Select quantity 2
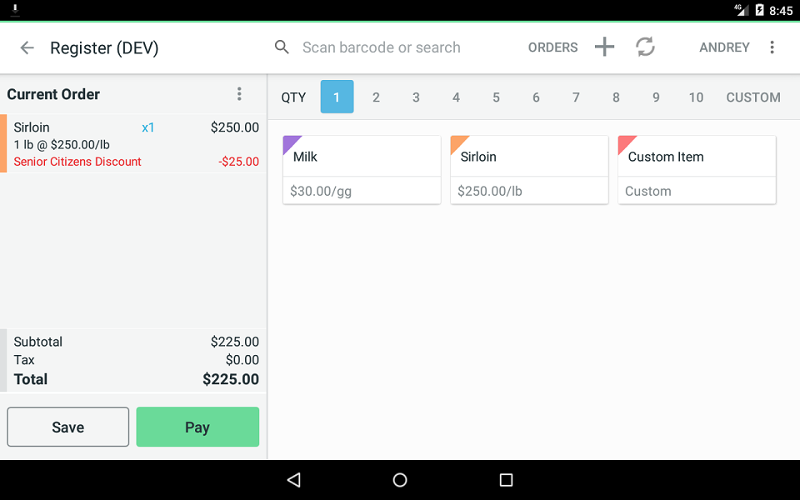 pyautogui.click(x=376, y=97)
